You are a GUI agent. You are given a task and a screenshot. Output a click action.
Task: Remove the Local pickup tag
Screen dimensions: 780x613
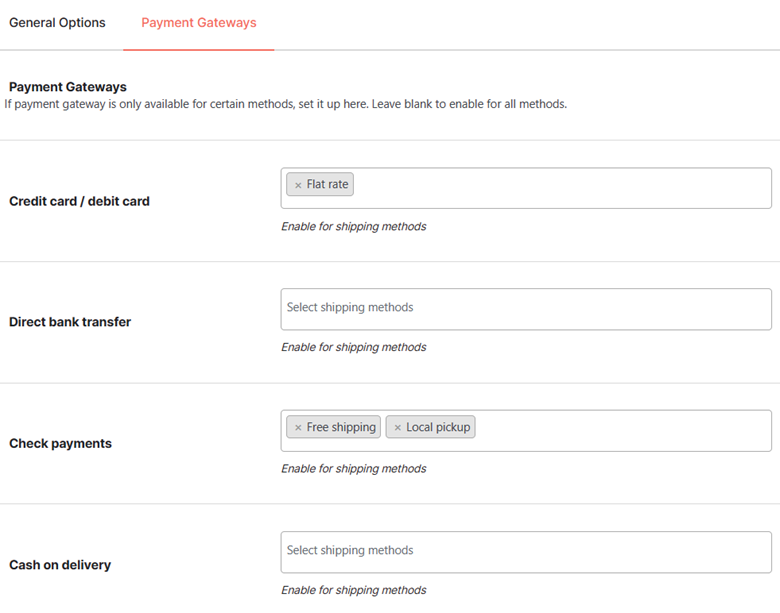point(397,427)
